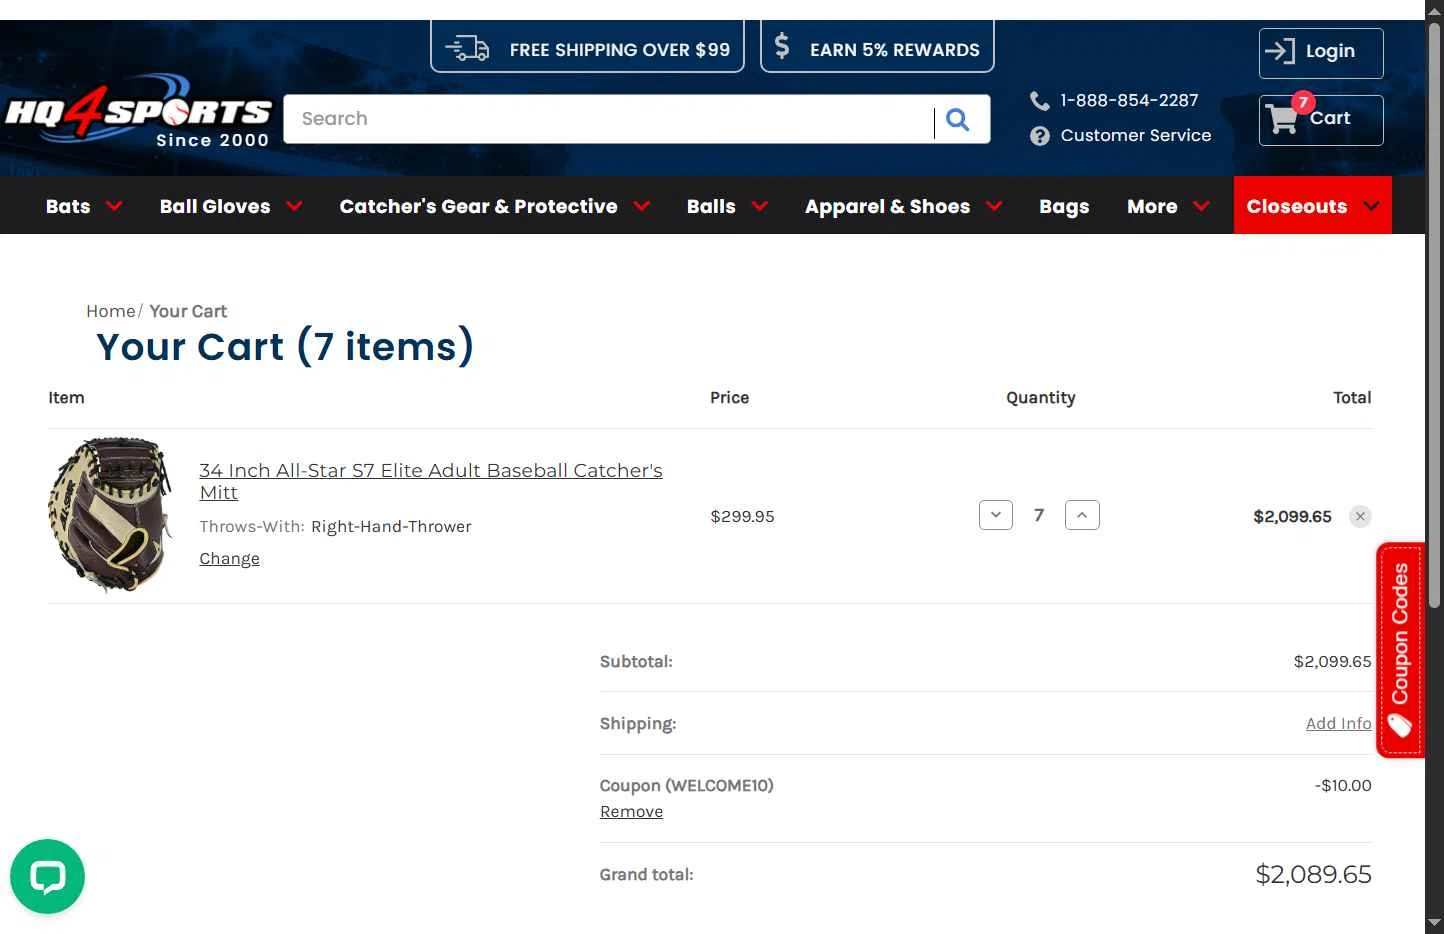Click the quantity value 7
The image size is (1444, 934).
(1039, 515)
